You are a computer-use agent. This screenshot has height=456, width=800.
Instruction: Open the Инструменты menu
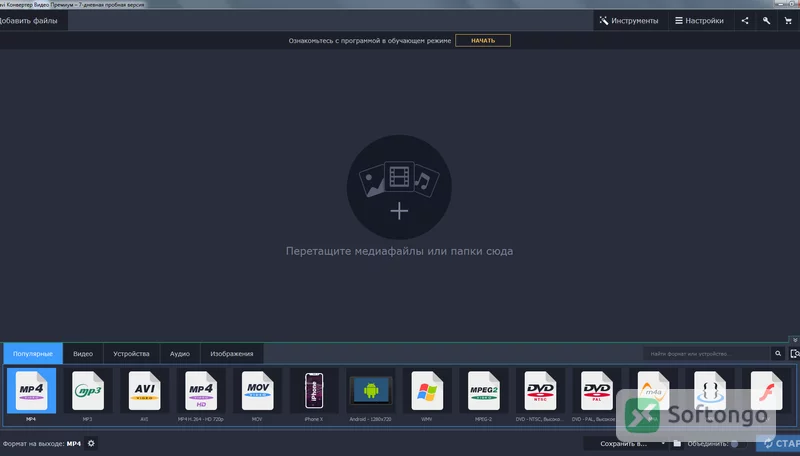[629, 21]
